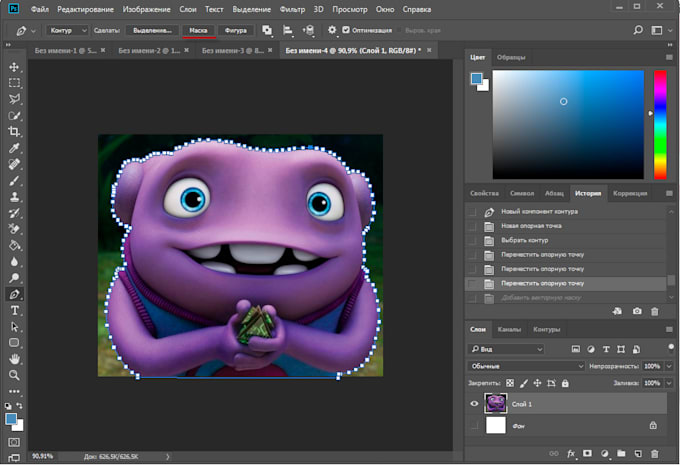Select the Hand tool
680x465 pixels.
click(14, 359)
